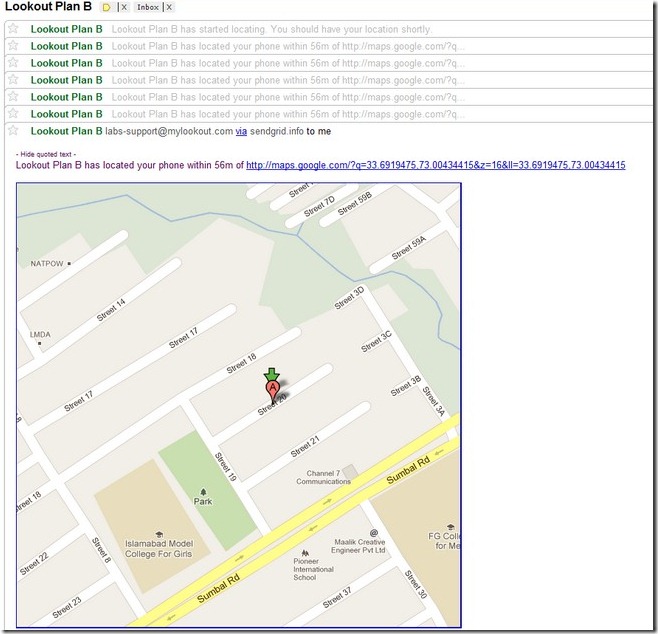Click the 'Street 37' label on the map

(x=337, y=597)
